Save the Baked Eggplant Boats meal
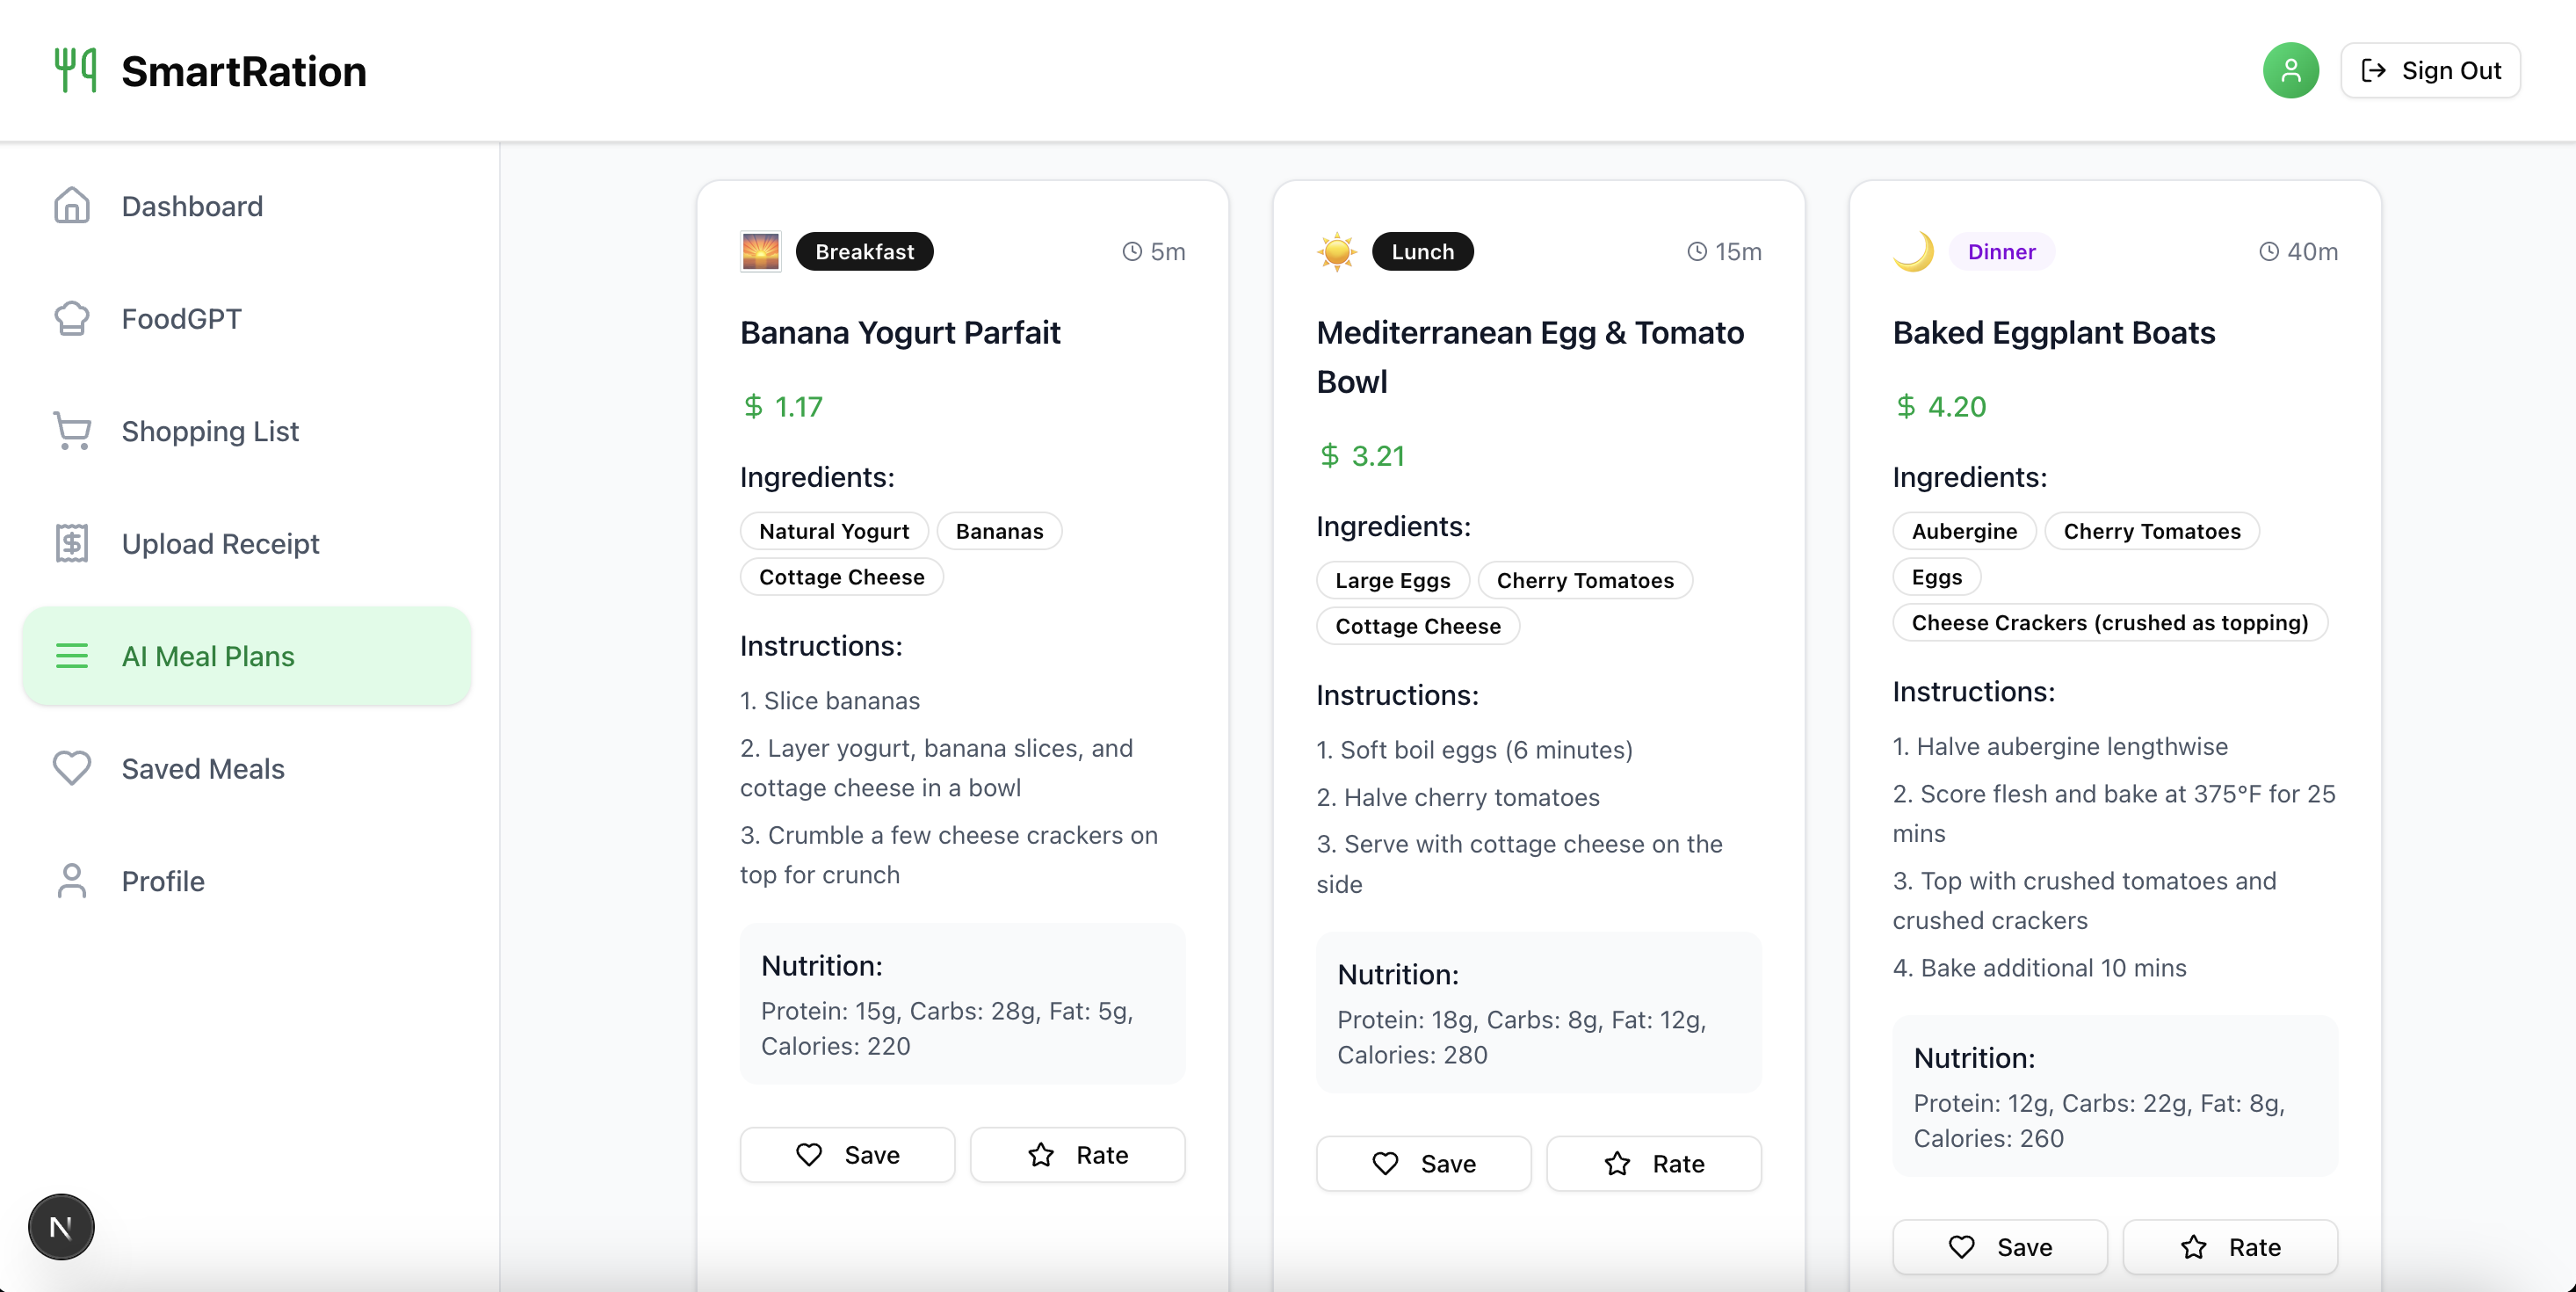 pos(1999,1247)
